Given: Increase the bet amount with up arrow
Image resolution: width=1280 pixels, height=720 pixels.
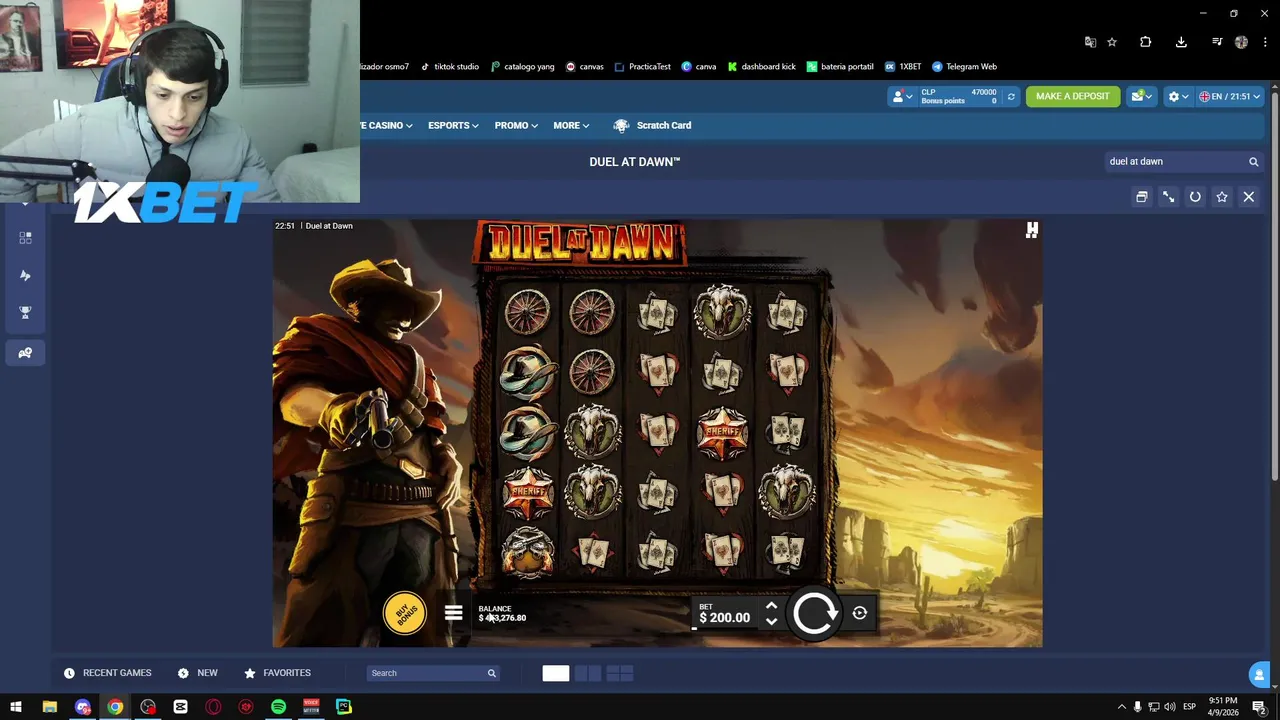Looking at the screenshot, I should (771, 605).
